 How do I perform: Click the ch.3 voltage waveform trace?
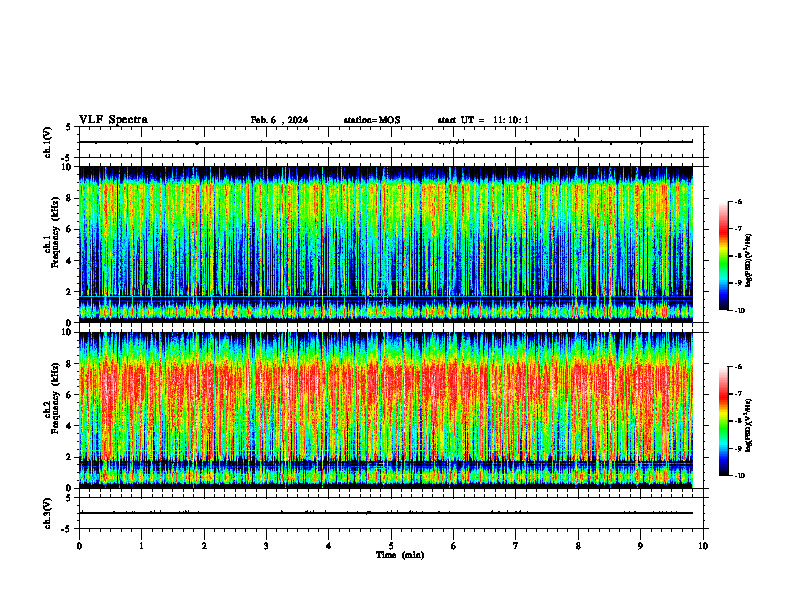coord(385,513)
